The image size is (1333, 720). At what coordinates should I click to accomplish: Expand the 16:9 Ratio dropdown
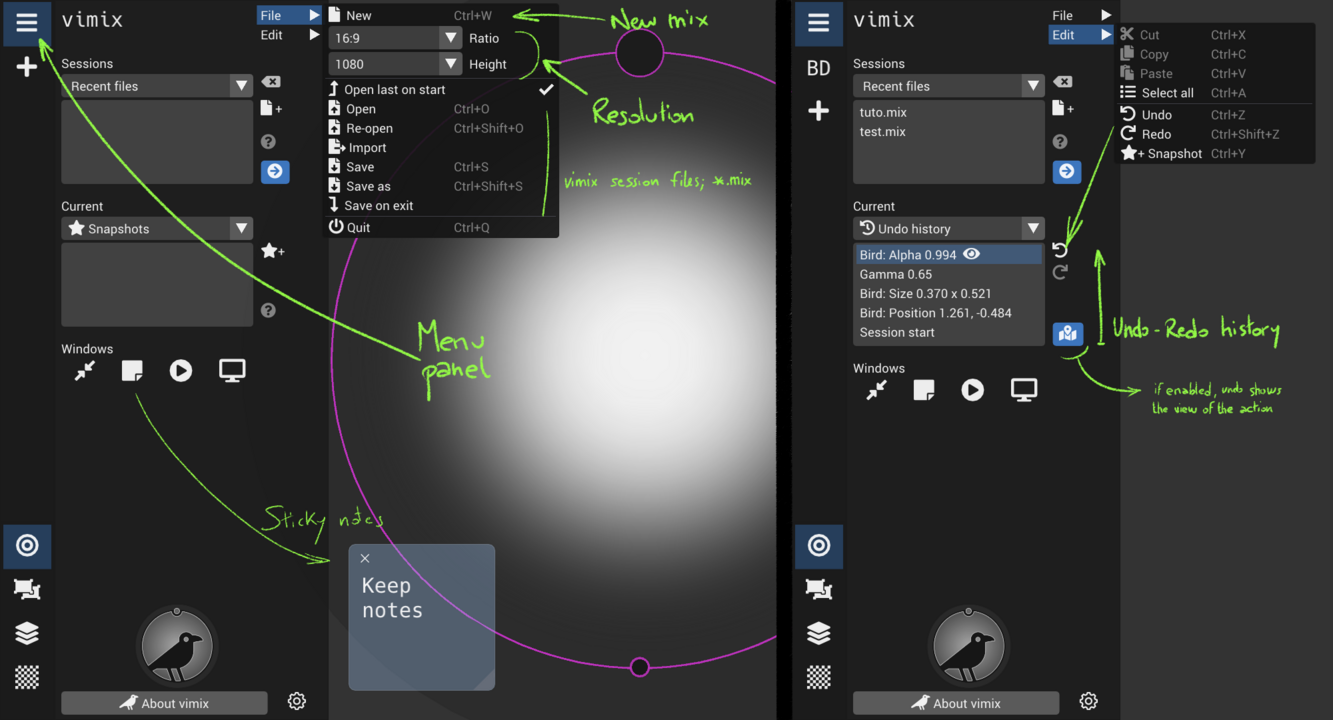(395, 38)
